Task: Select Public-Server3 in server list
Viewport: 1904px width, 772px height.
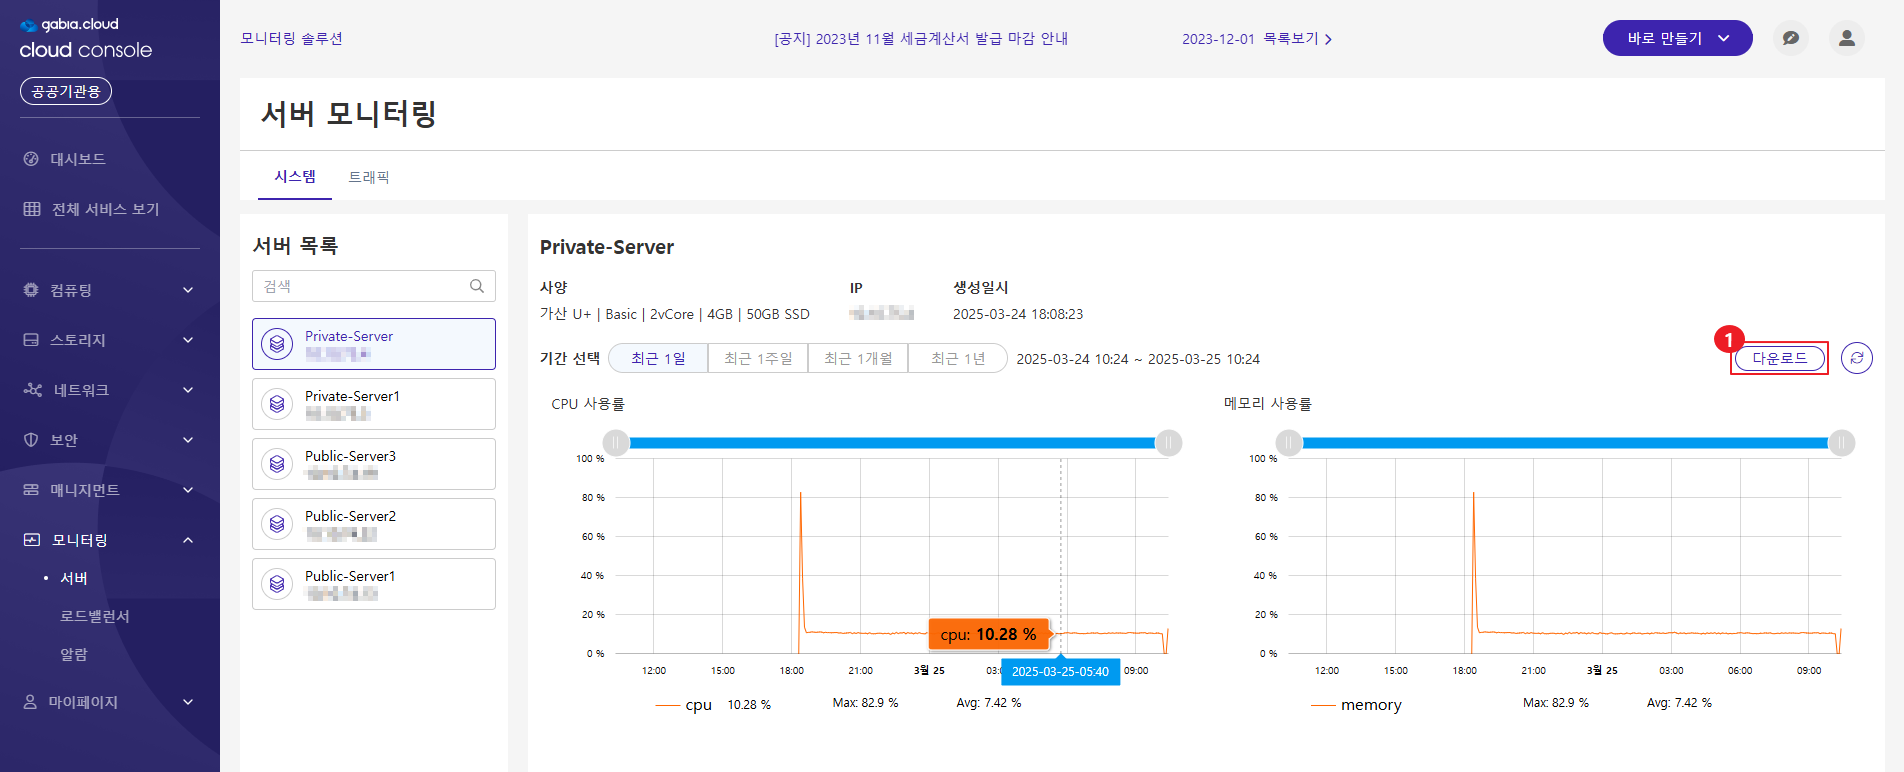Action: [374, 464]
